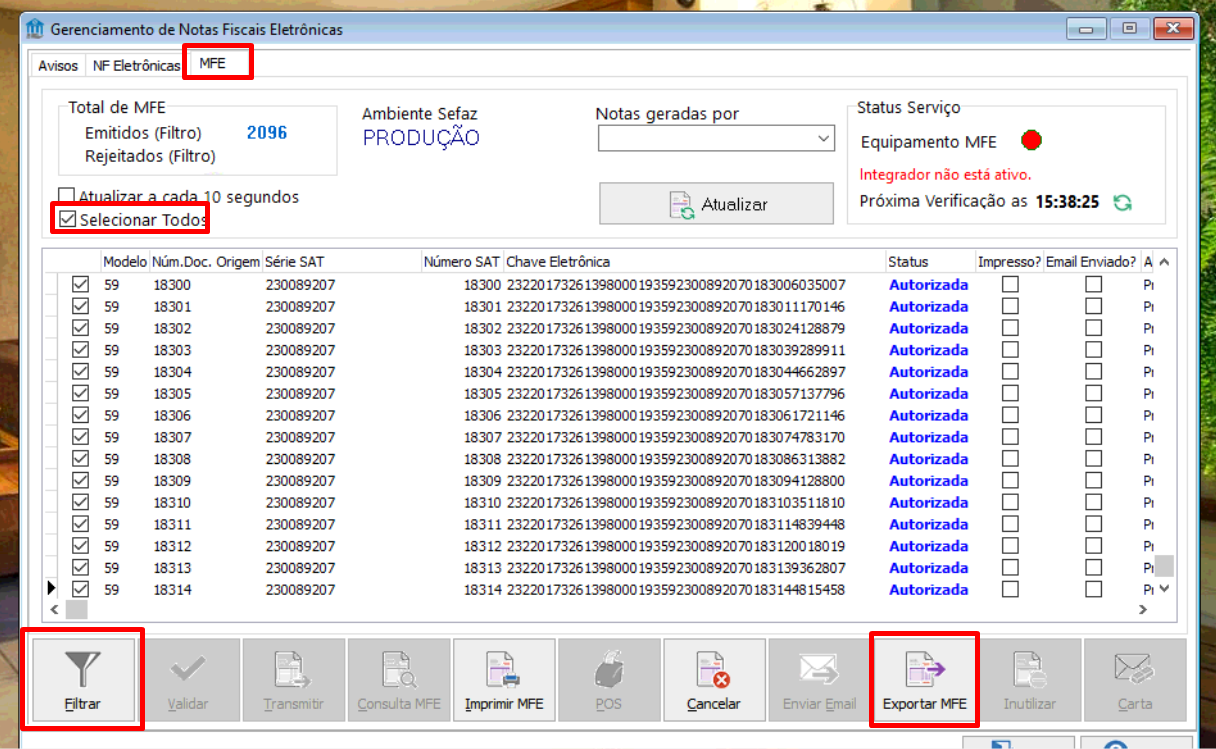The height and width of the screenshot is (749, 1216).
Task: Click Autorizada status in row 18309
Action: pyautogui.click(x=929, y=481)
